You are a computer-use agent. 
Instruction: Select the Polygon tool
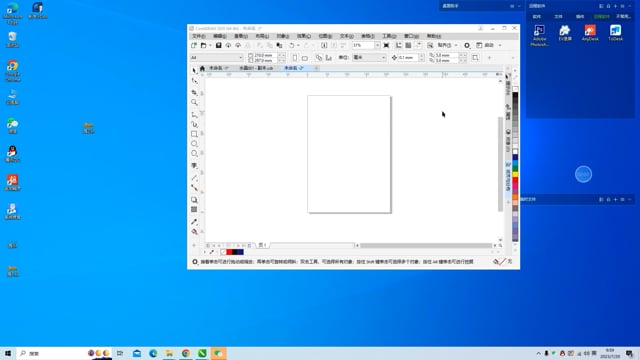tap(194, 153)
